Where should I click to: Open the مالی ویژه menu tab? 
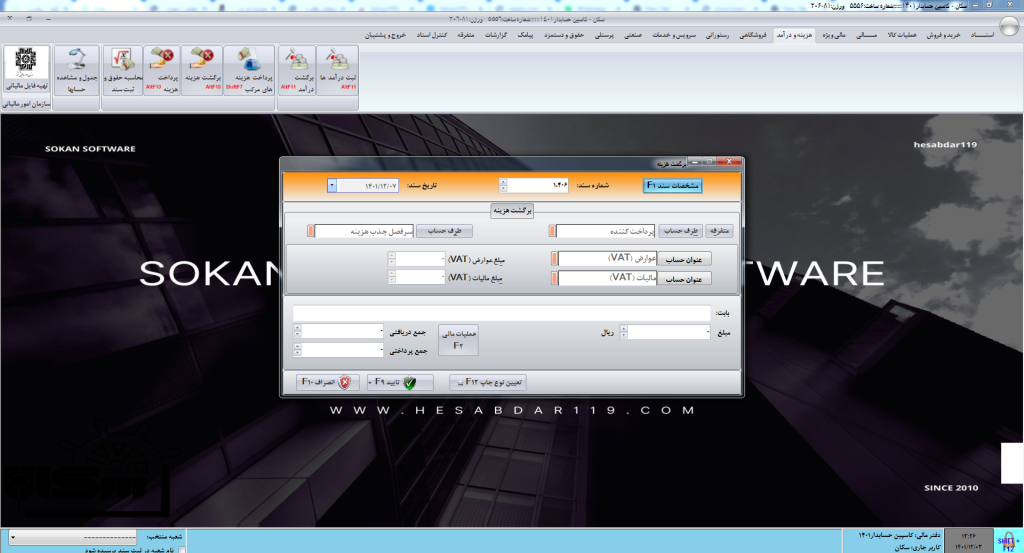pyautogui.click(x=833, y=35)
